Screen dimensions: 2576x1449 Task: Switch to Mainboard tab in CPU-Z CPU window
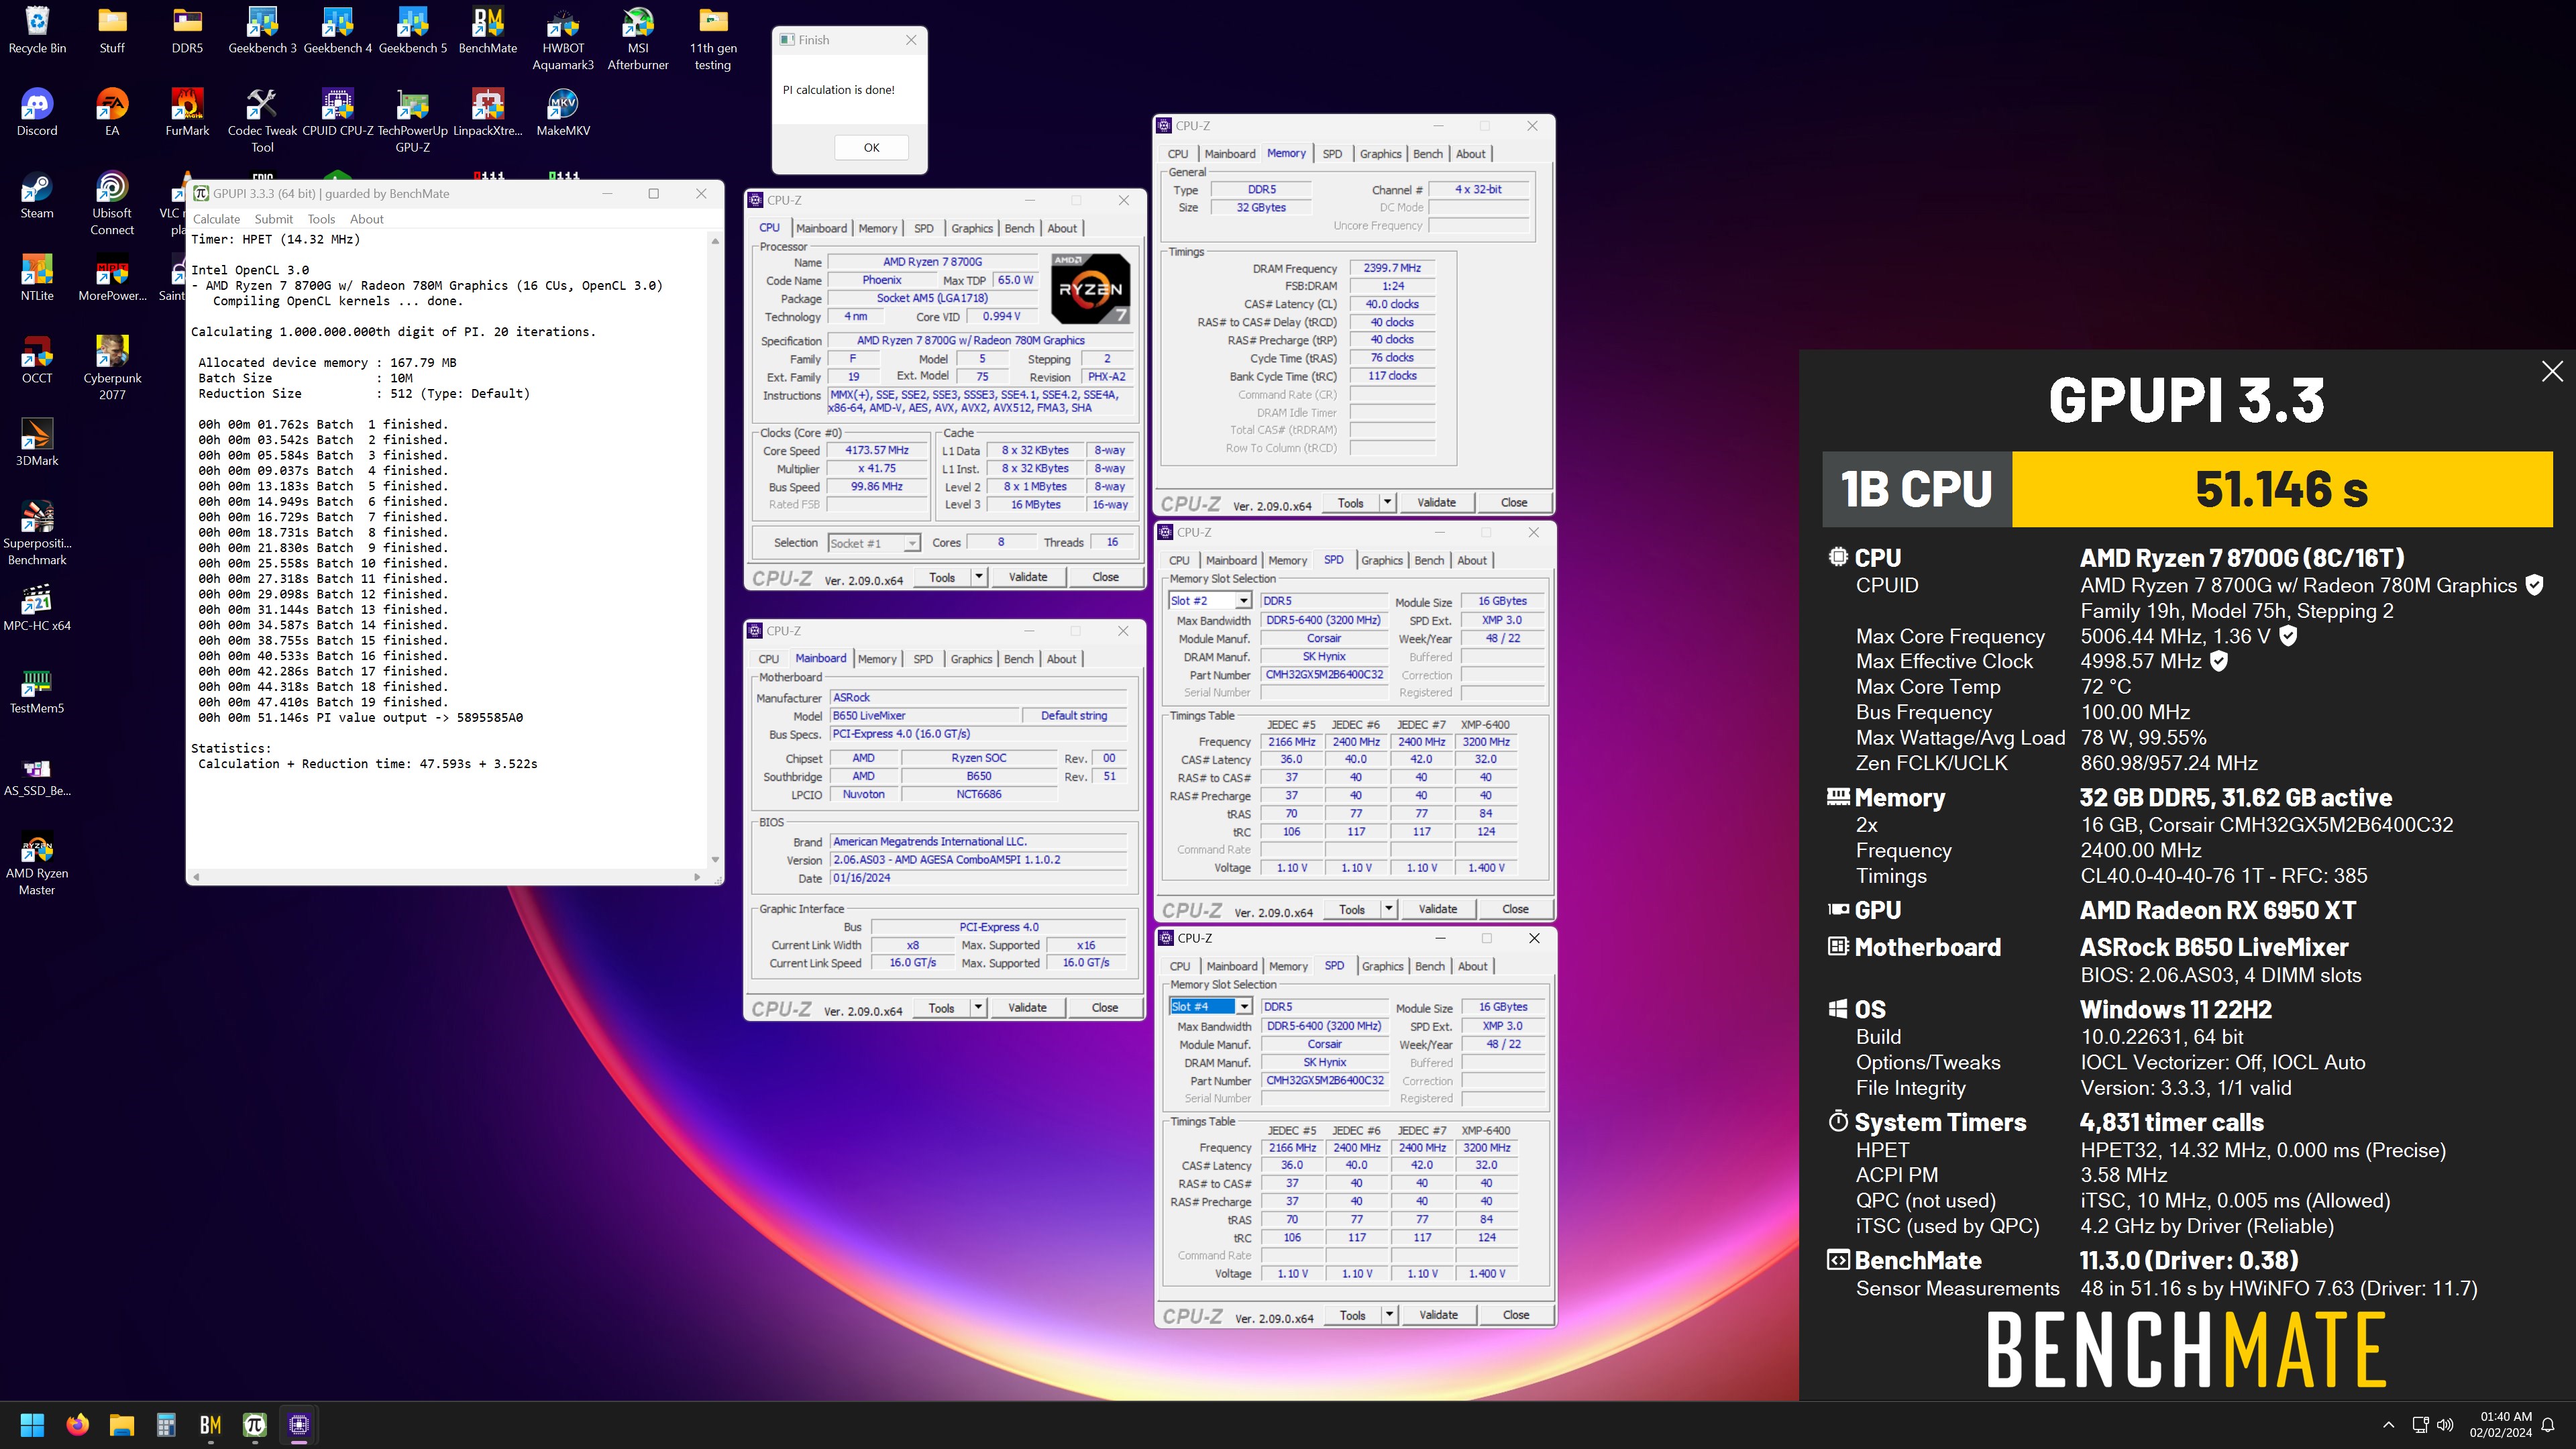click(x=821, y=228)
